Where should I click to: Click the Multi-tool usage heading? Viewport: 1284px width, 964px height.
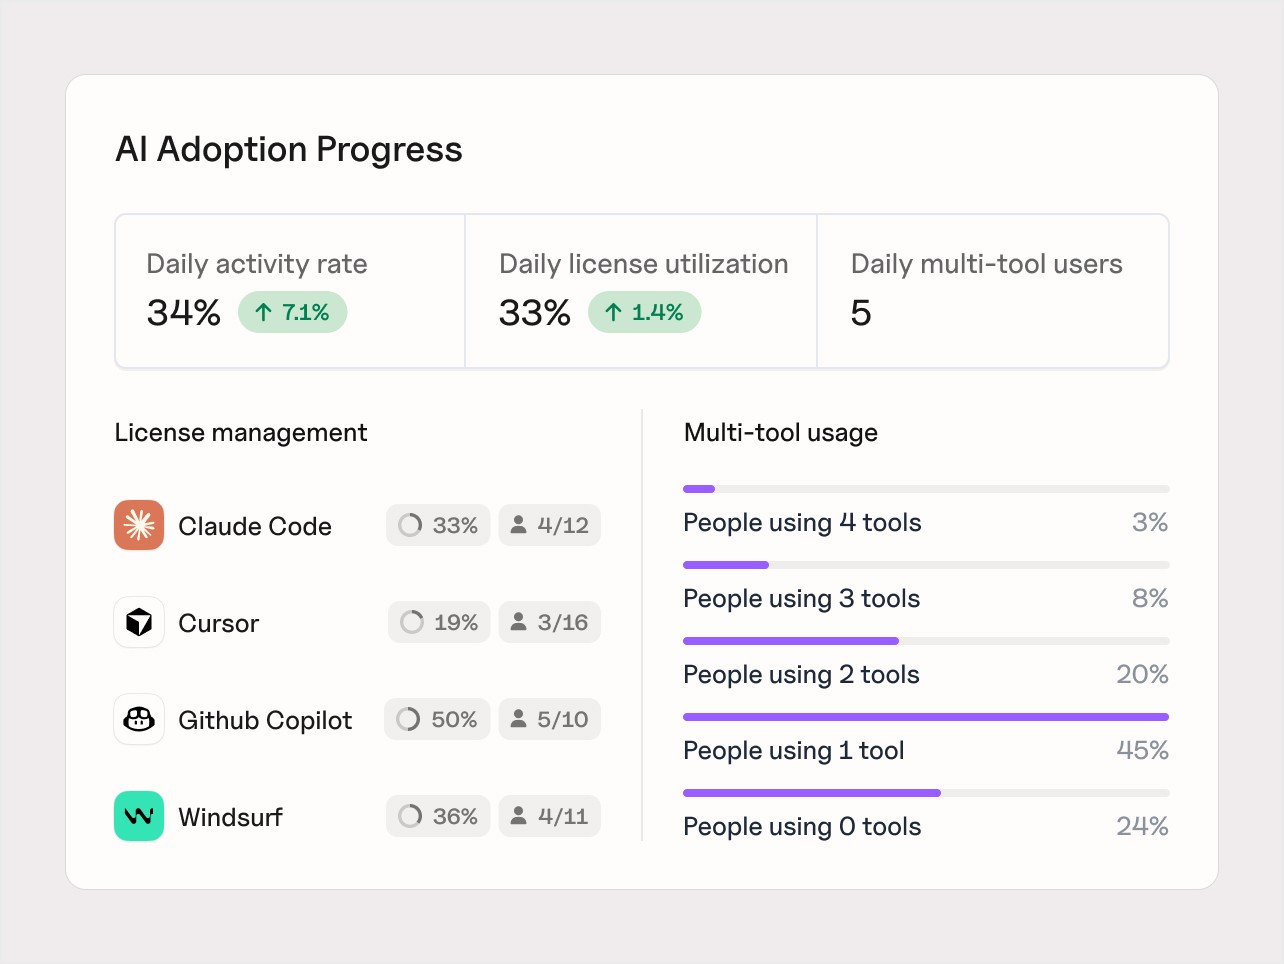pos(780,433)
